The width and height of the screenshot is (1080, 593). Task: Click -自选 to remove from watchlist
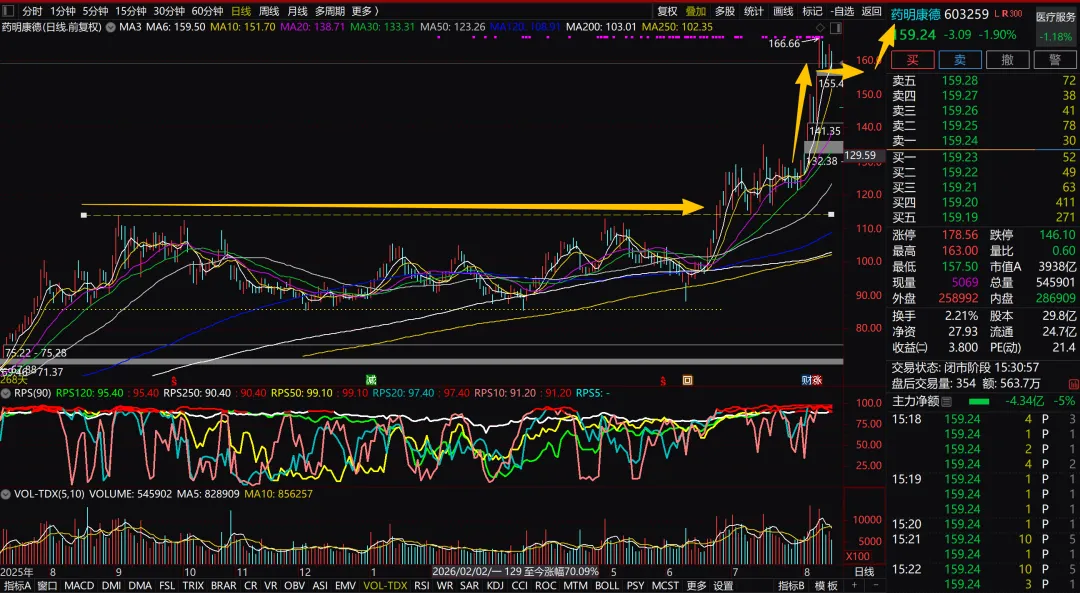pyautogui.click(x=842, y=11)
